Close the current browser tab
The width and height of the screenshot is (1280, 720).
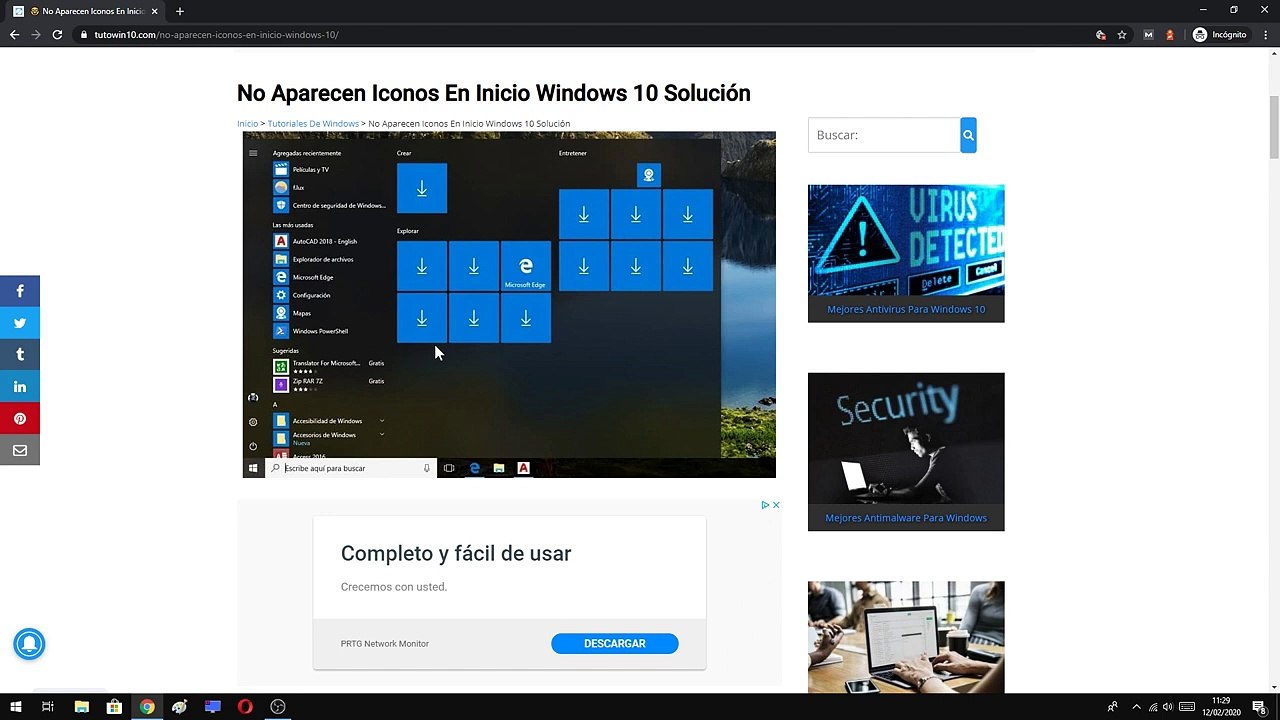pyautogui.click(x=155, y=11)
